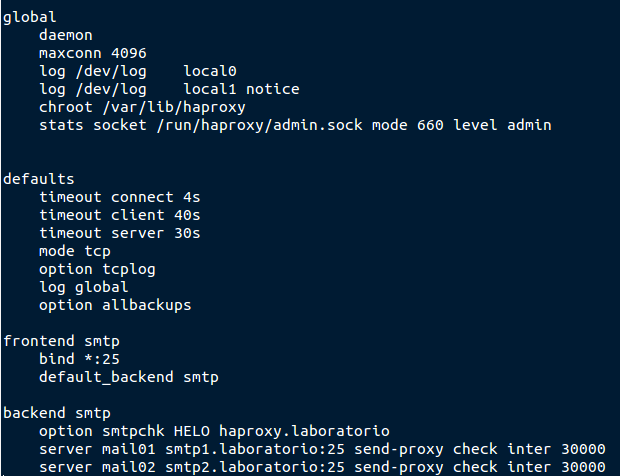This screenshot has height=476, width=620.
Task: Click the word "global" section header
Action: pyautogui.click(x=30, y=17)
